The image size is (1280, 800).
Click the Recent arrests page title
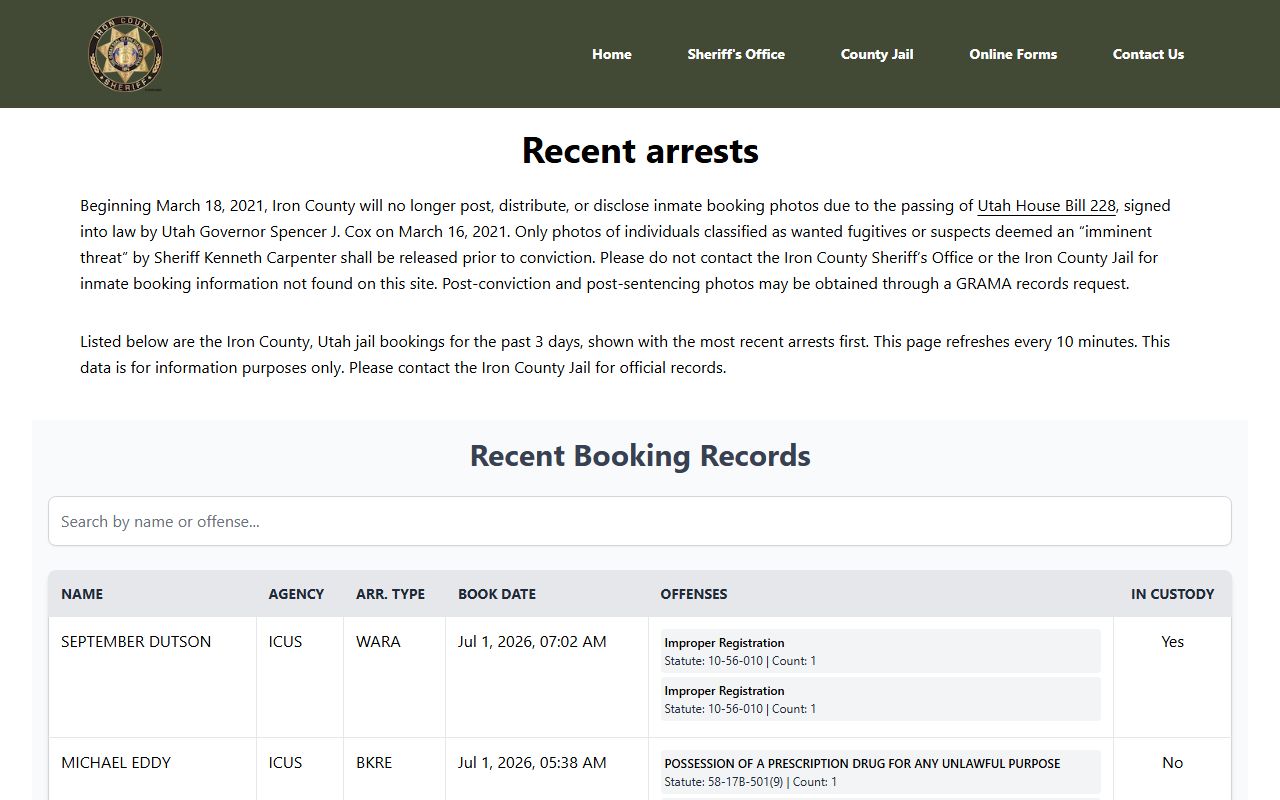pyautogui.click(x=640, y=150)
